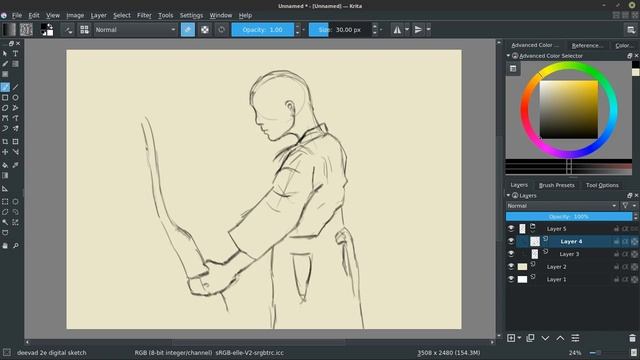Adjust layer Opacity 100% slider

(569, 217)
